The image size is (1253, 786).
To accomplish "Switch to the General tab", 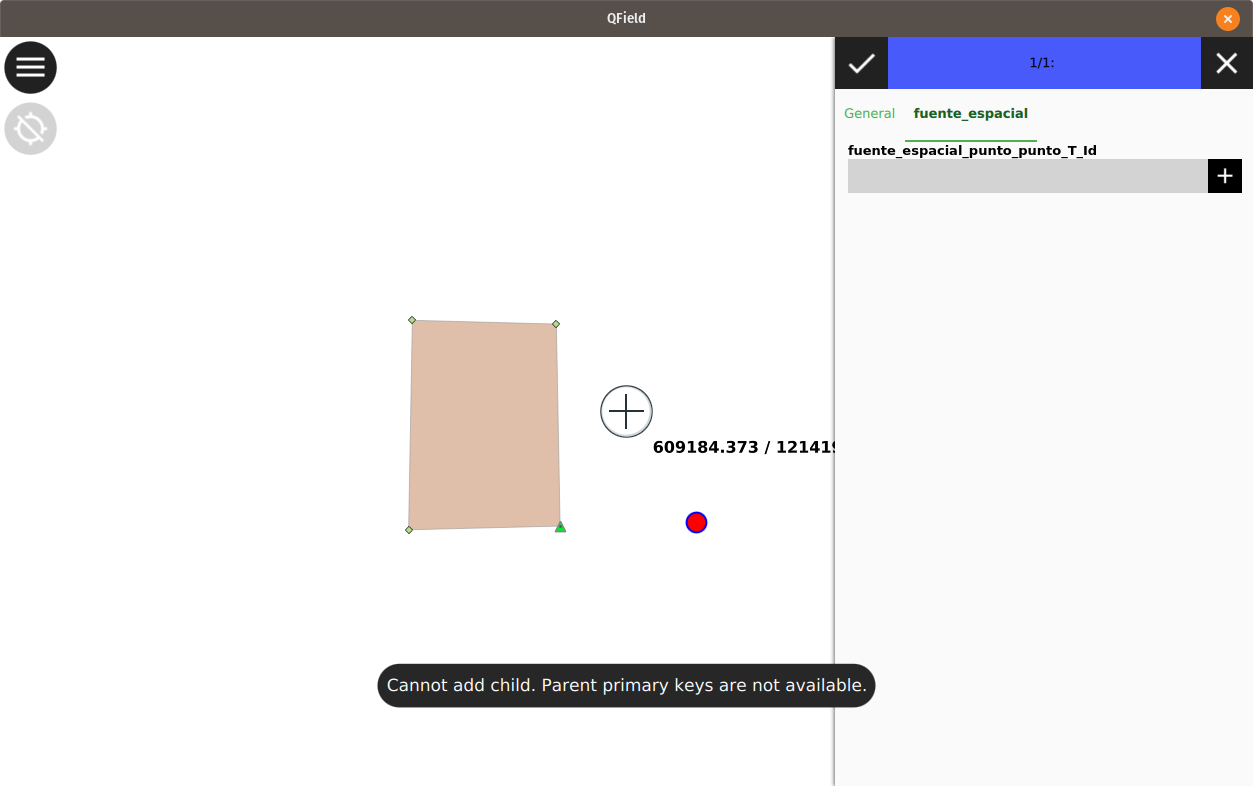I will click(x=869, y=113).
